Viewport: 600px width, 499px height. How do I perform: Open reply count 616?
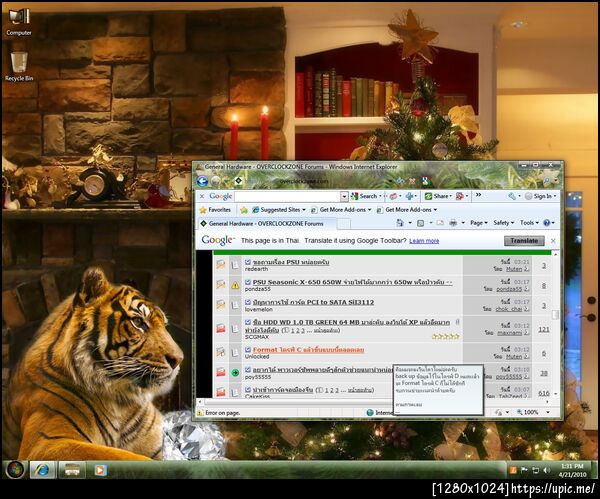pyautogui.click(x=543, y=393)
